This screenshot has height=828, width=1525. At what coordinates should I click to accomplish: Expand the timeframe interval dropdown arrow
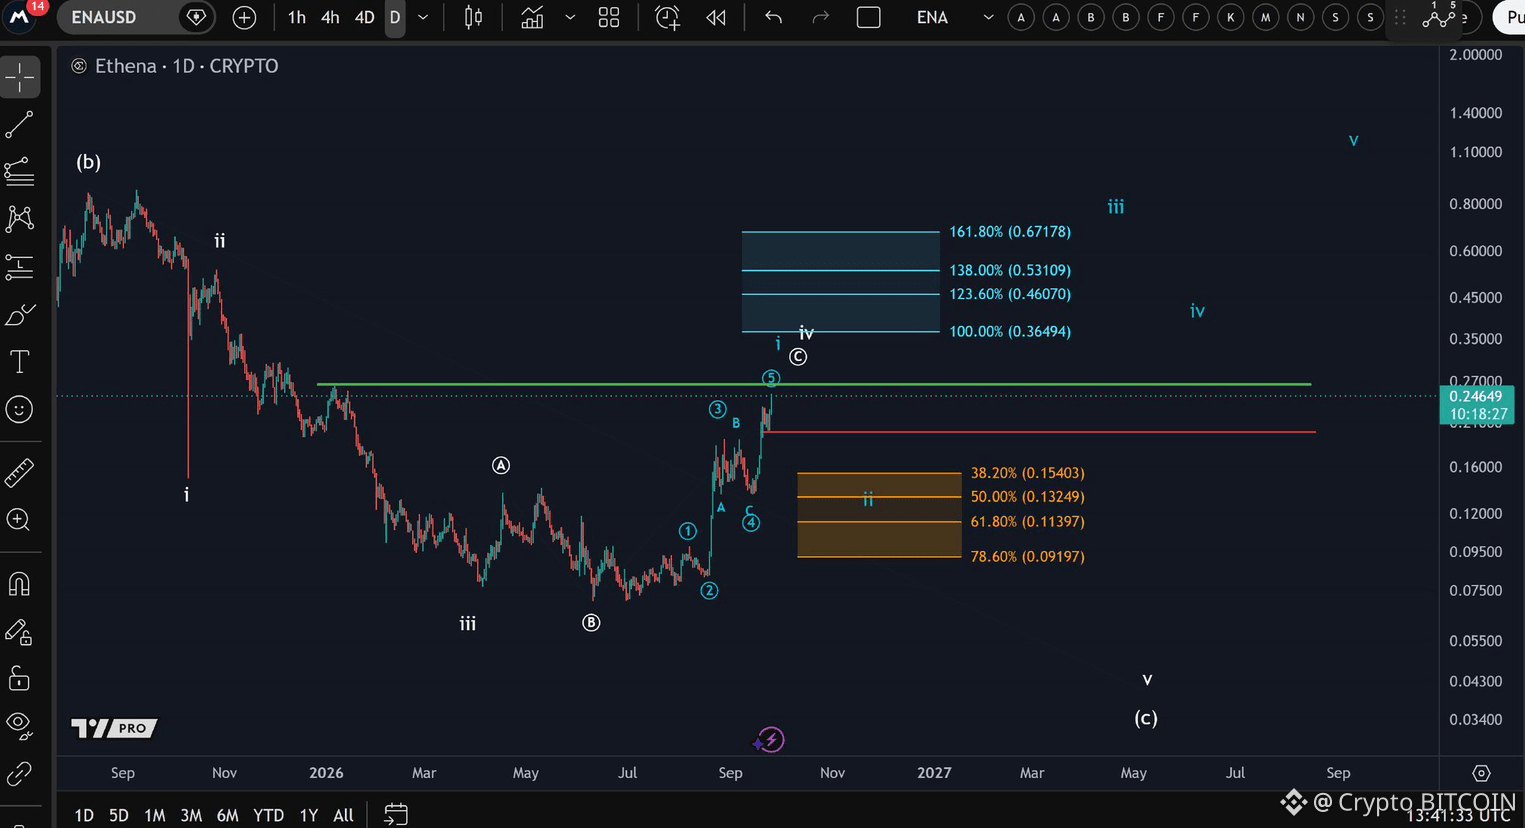[x=423, y=17]
